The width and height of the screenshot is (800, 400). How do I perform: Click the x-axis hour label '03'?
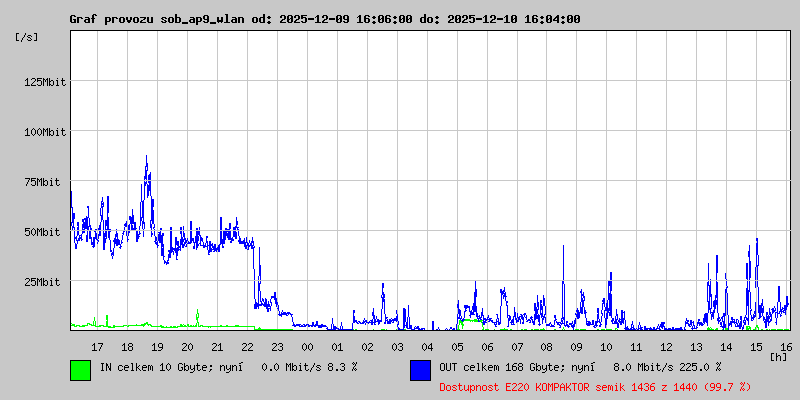pyautogui.click(x=397, y=347)
